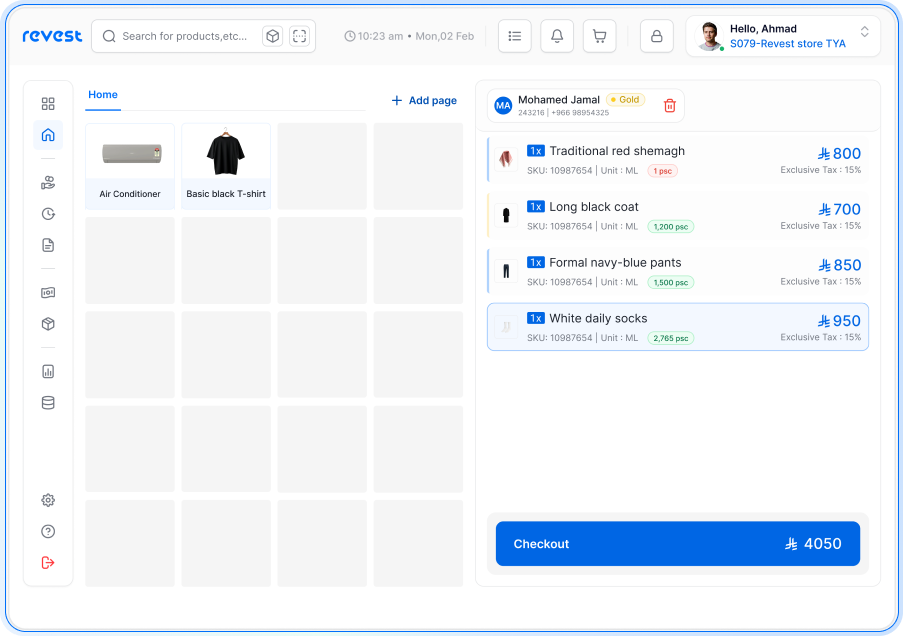Click the product box icon in search bar
Viewport: 903px width, 636px height.
pyautogui.click(x=272, y=36)
